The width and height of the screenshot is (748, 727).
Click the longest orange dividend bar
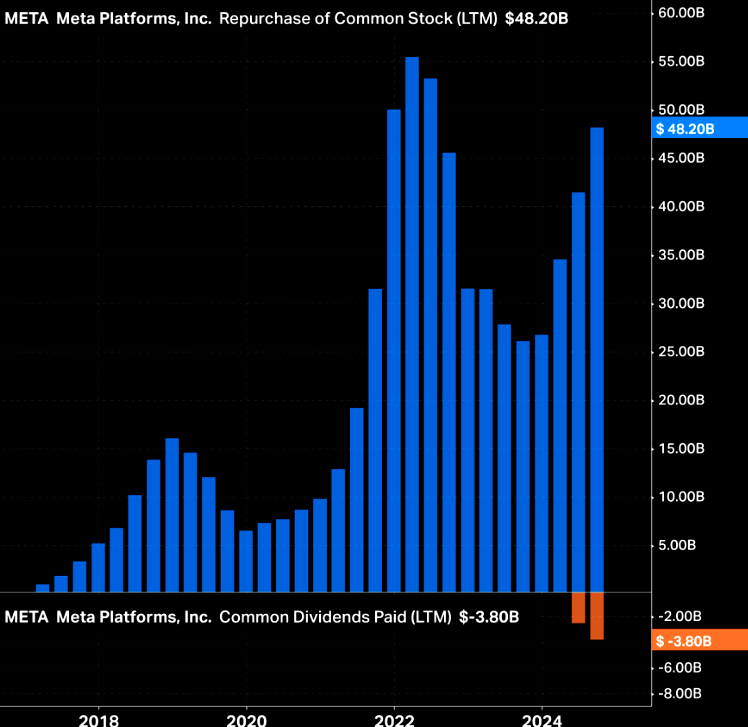[x=597, y=616]
